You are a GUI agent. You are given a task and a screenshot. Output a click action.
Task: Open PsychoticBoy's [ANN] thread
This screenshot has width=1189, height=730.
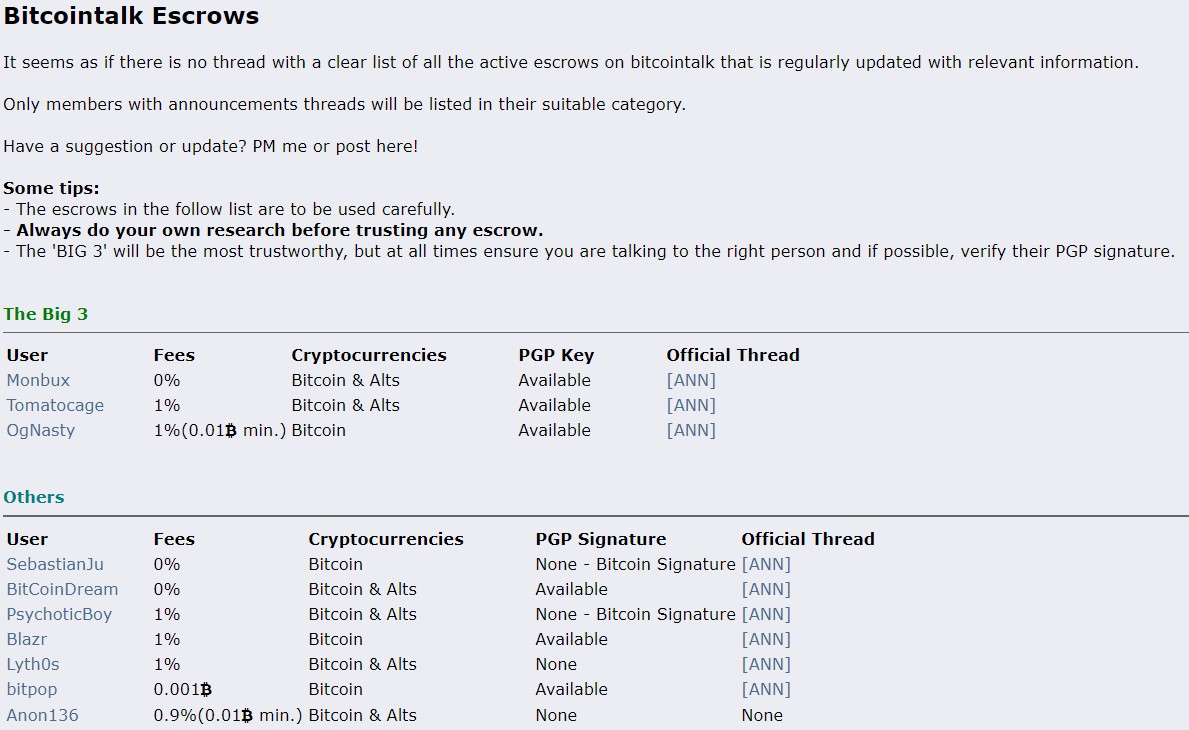coord(766,614)
